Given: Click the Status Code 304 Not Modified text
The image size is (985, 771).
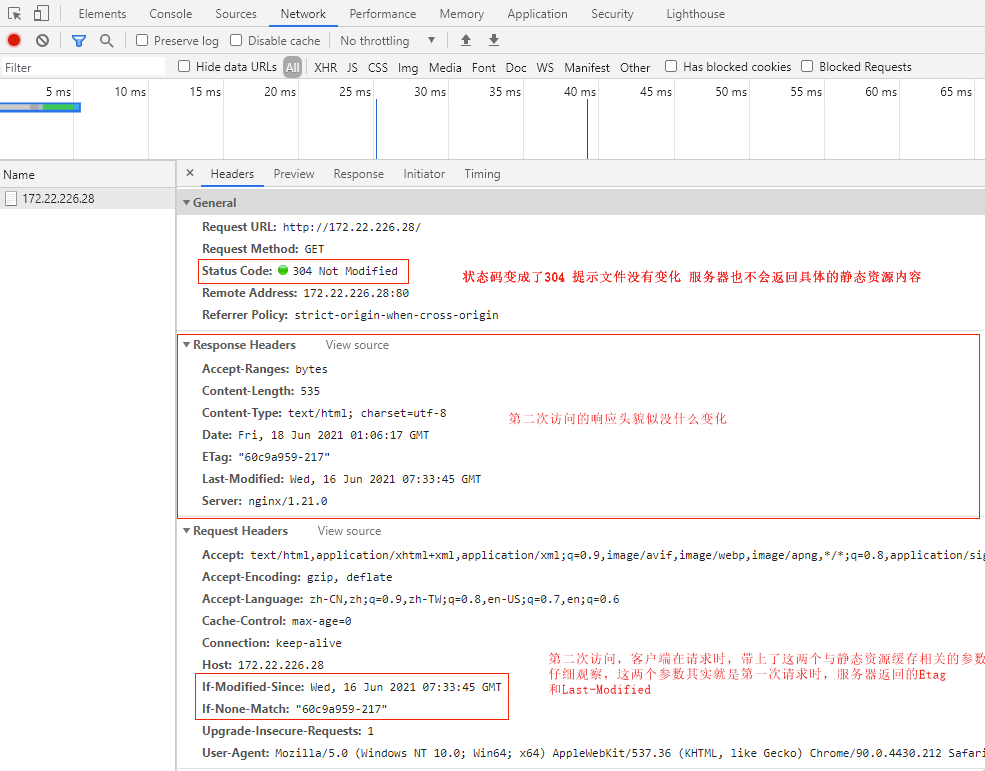Looking at the screenshot, I should 300,271.
